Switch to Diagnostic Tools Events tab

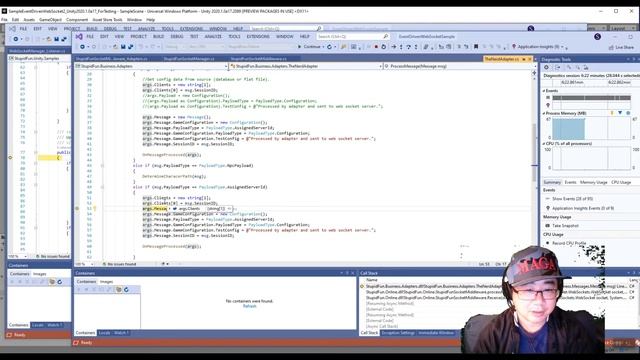[x=570, y=182]
